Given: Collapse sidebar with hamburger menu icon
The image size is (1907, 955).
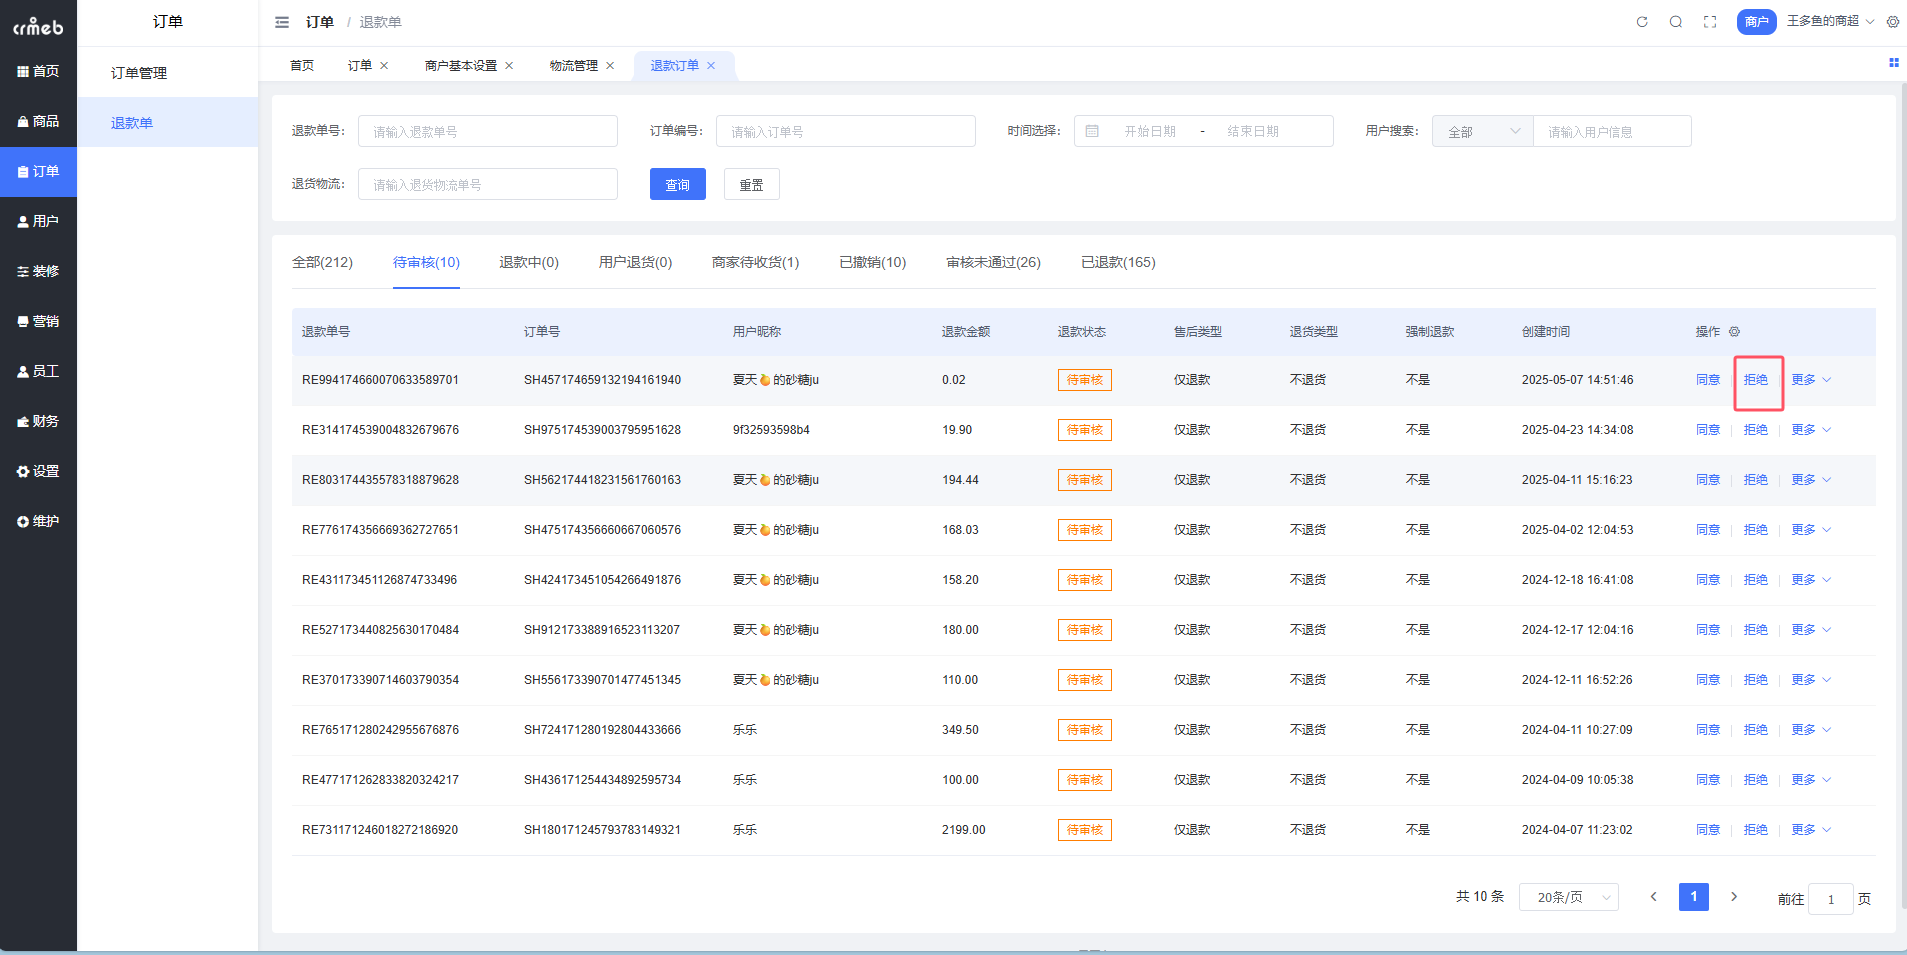Looking at the screenshot, I should pyautogui.click(x=282, y=22).
